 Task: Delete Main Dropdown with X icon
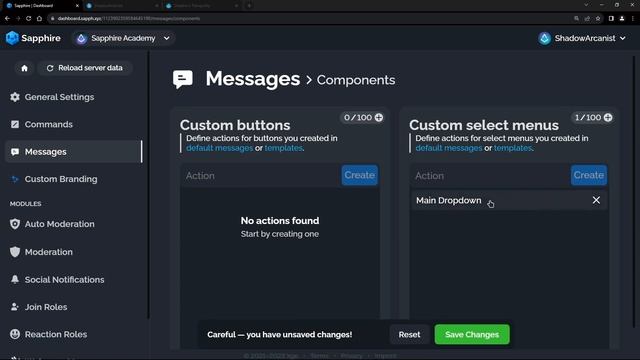pyautogui.click(x=596, y=200)
